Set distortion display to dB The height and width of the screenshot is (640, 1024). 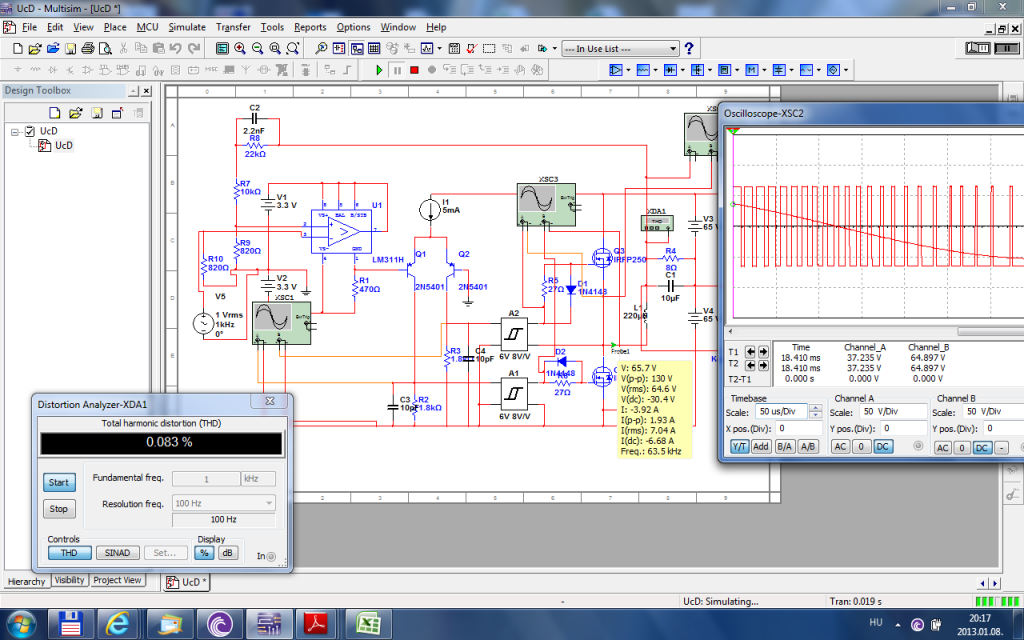click(228, 552)
